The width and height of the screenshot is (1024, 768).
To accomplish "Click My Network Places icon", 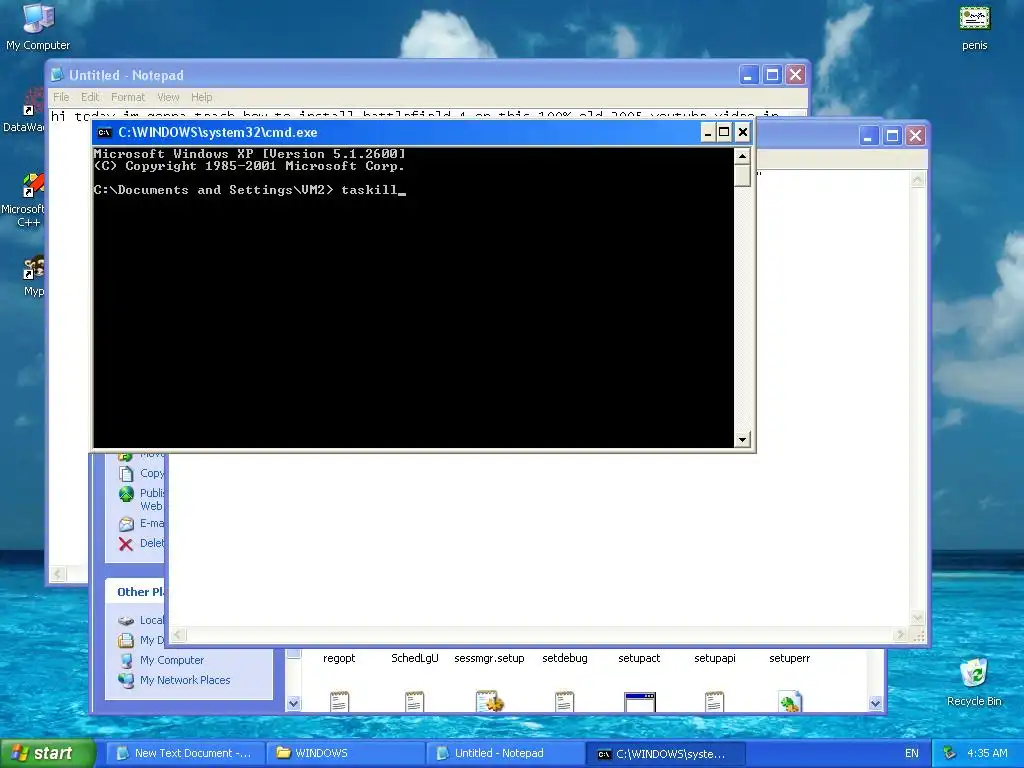I will (x=126, y=680).
